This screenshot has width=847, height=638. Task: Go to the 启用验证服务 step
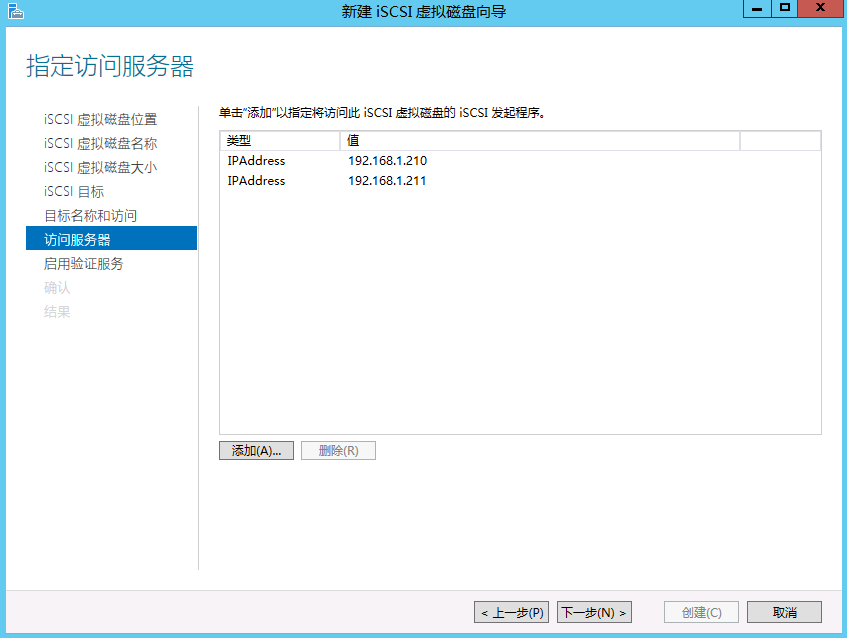[x=84, y=264]
